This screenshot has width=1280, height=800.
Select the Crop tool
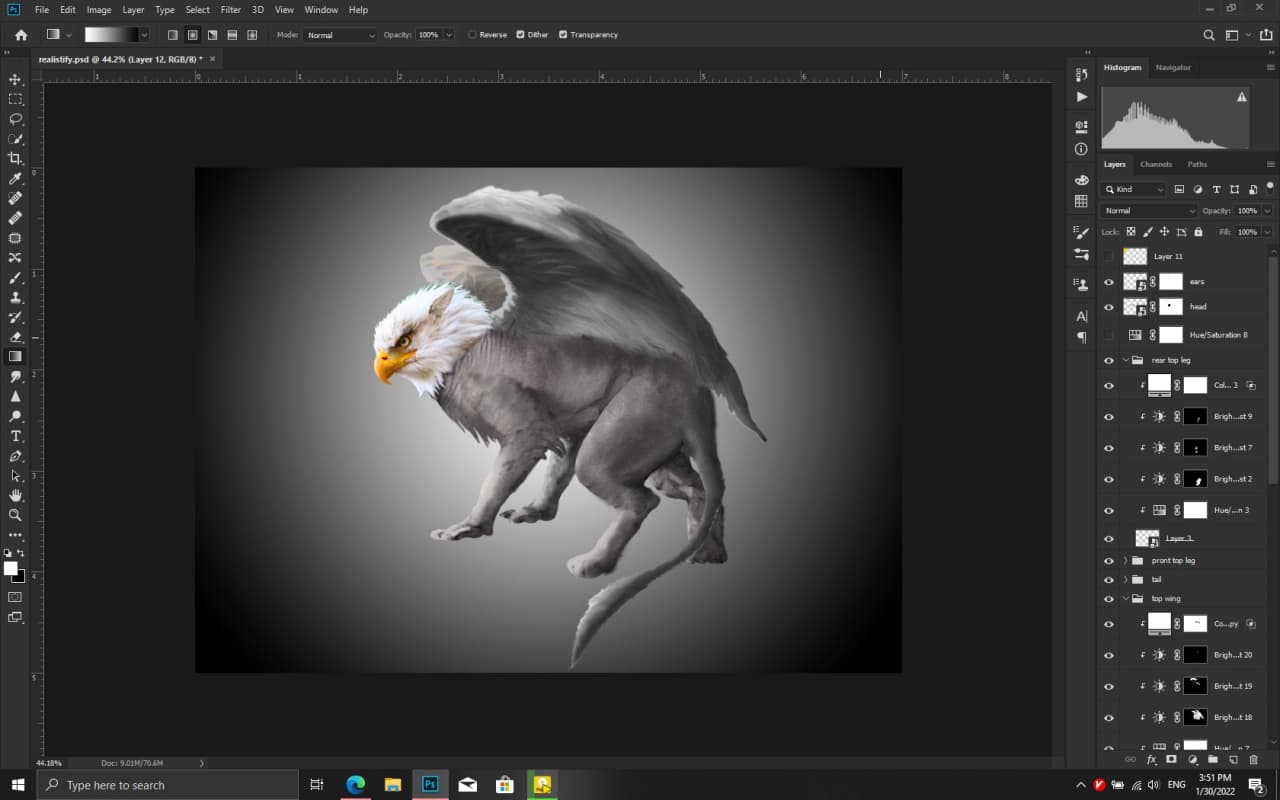tap(15, 159)
